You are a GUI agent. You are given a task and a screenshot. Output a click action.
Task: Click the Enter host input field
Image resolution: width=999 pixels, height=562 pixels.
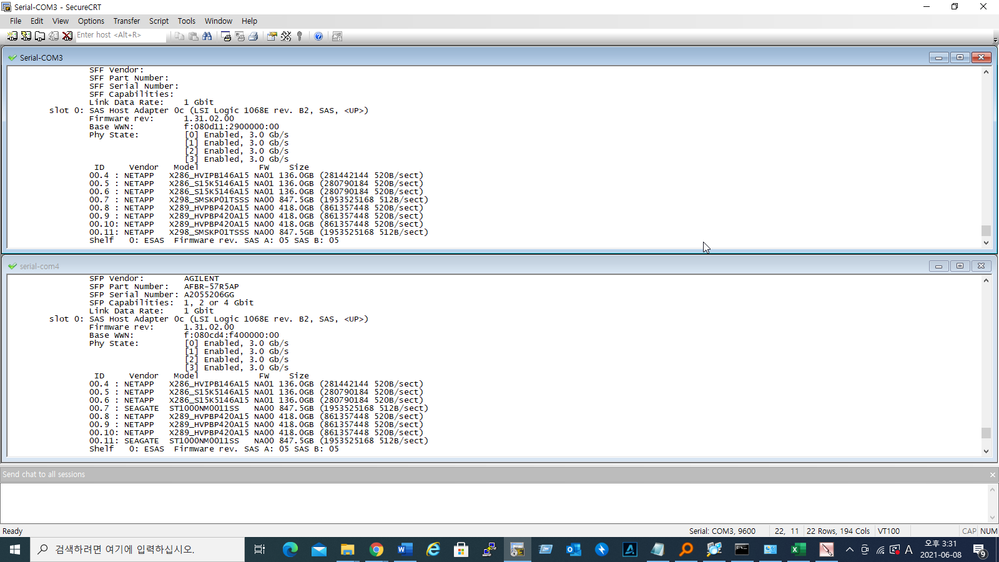[x=120, y=36]
